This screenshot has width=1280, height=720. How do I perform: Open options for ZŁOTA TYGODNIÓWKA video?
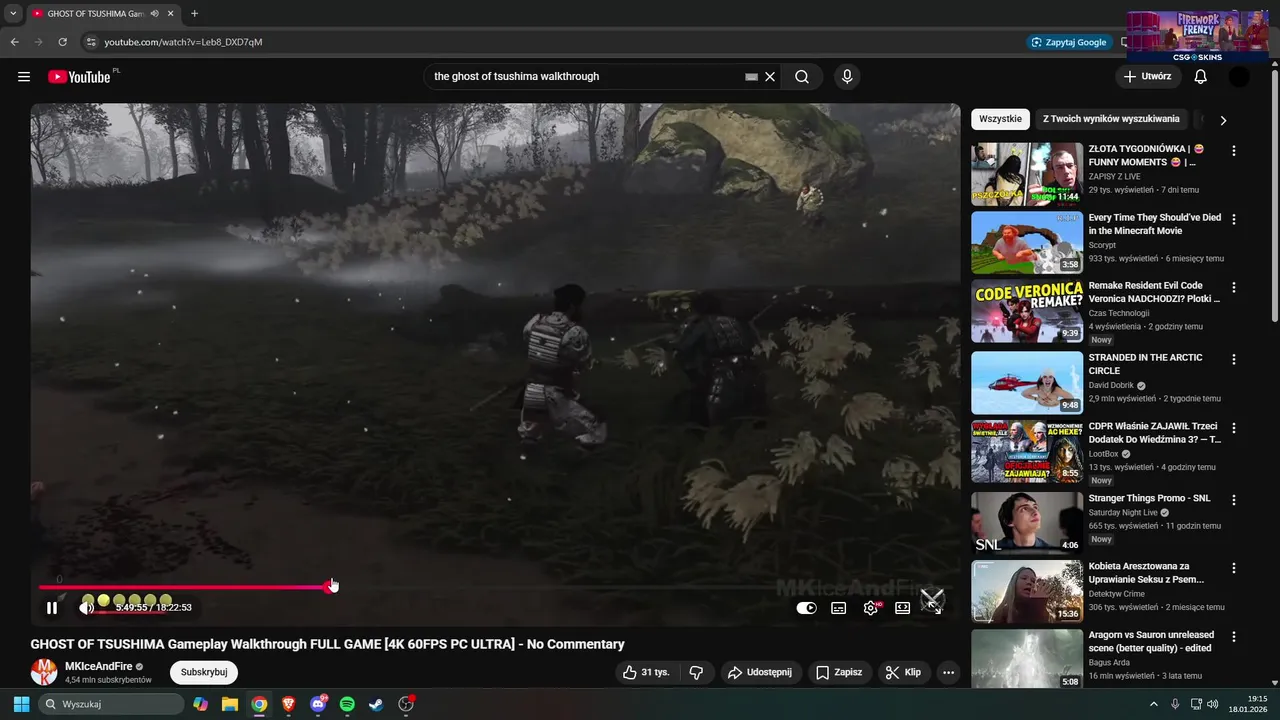pyautogui.click(x=1233, y=151)
